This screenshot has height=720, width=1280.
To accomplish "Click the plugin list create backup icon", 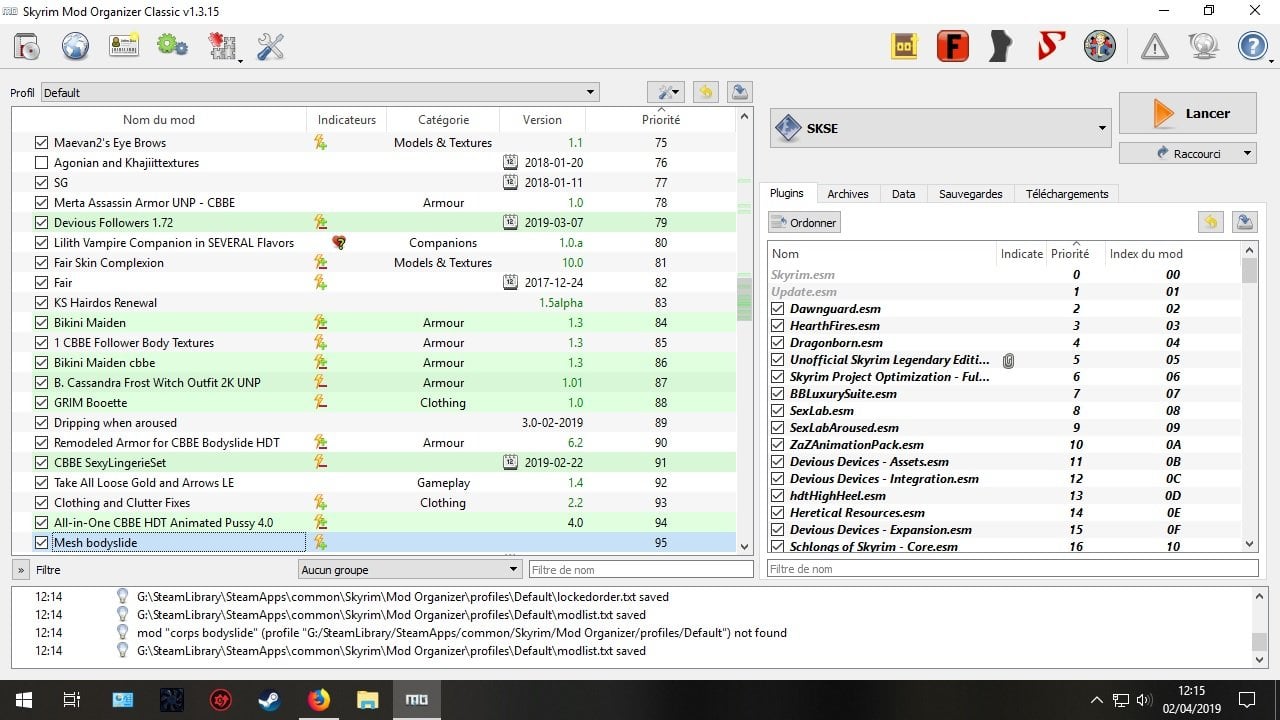I will (x=1244, y=222).
